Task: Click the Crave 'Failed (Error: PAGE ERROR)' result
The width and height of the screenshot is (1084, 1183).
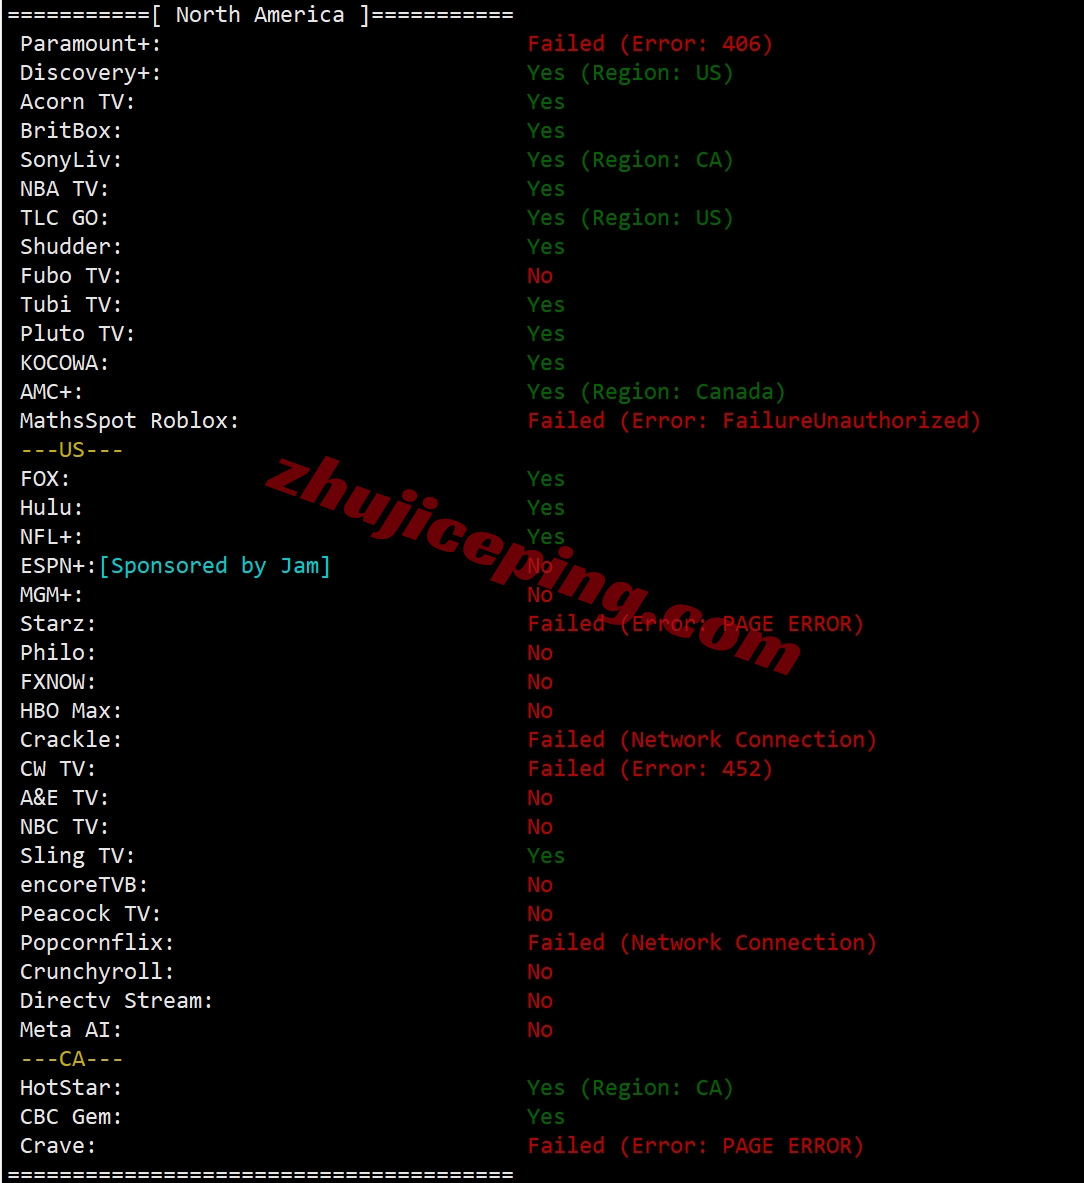Action: [696, 1146]
